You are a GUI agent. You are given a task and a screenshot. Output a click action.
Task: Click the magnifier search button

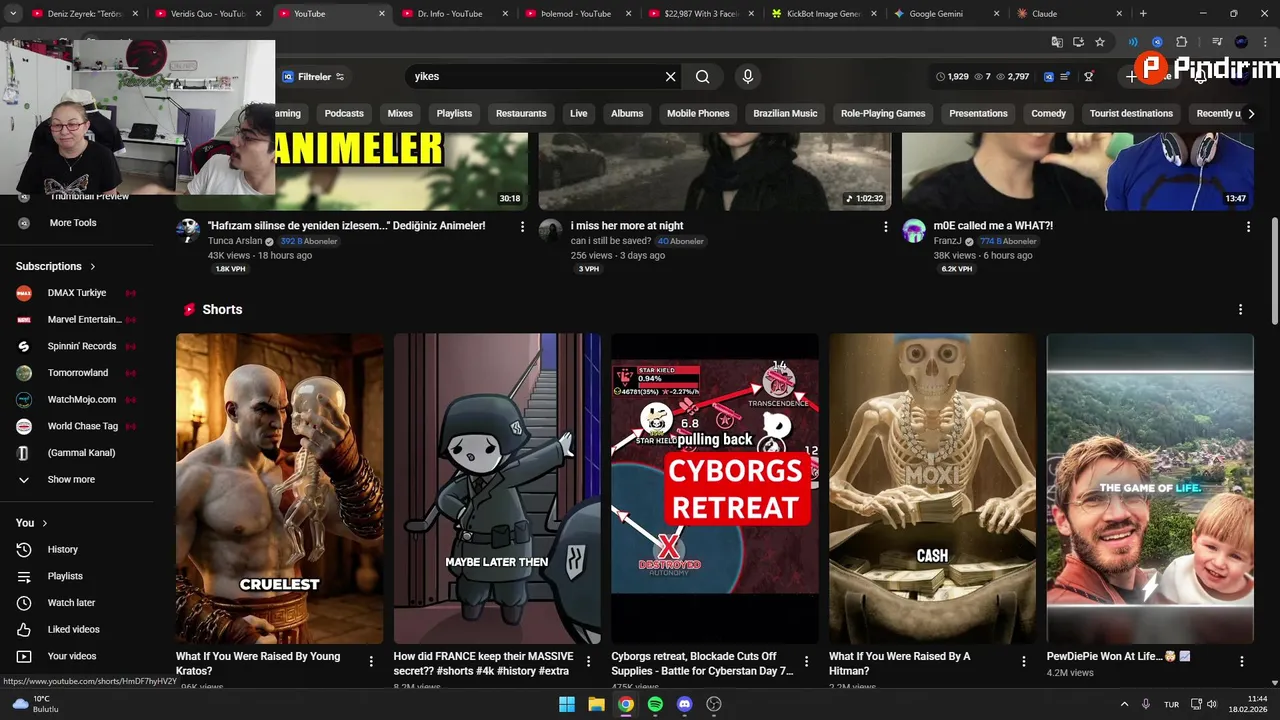(703, 77)
